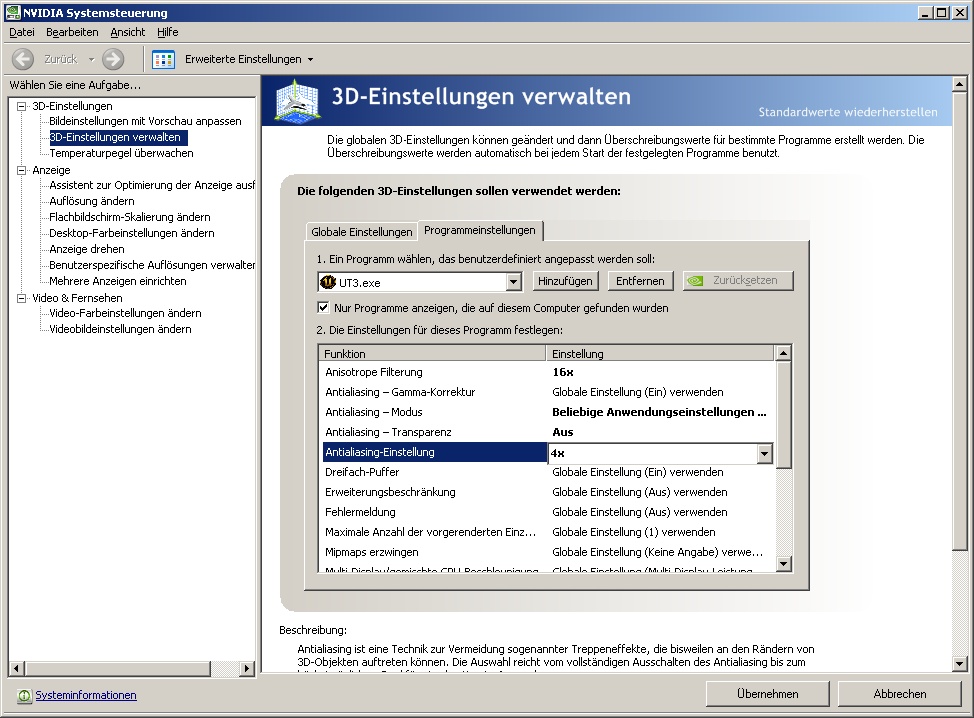
Task: Click settings list scroll-up arrow
Action: (x=783, y=353)
